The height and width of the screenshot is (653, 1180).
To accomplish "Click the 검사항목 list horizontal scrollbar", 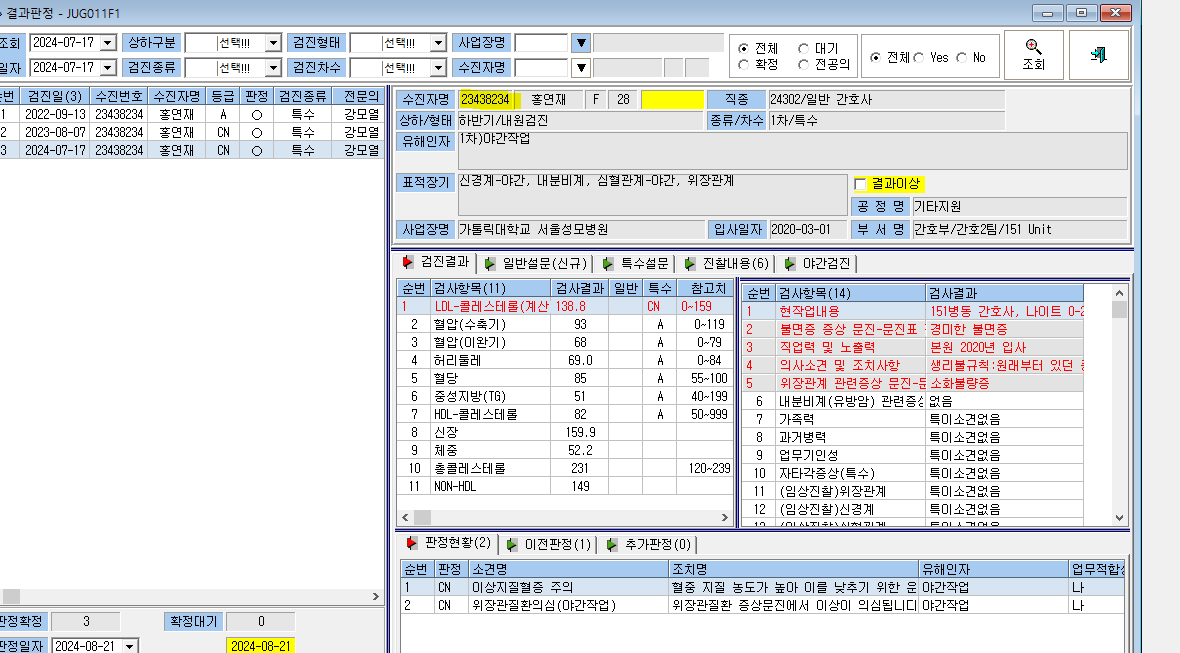I will click(x=564, y=518).
